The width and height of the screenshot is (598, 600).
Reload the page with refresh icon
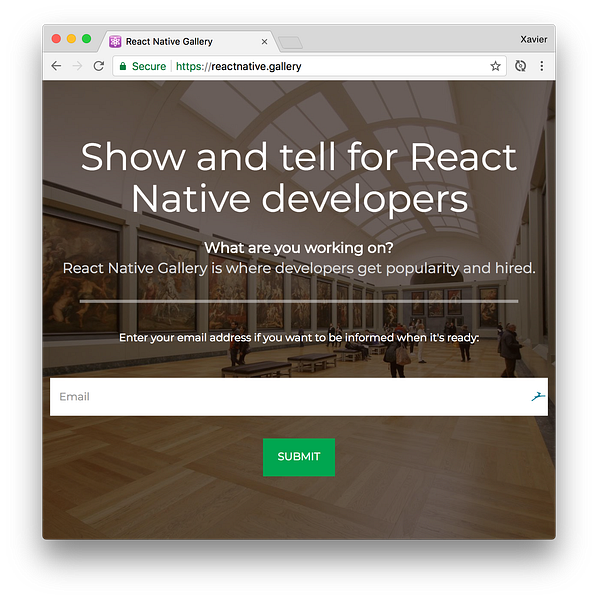(99, 66)
